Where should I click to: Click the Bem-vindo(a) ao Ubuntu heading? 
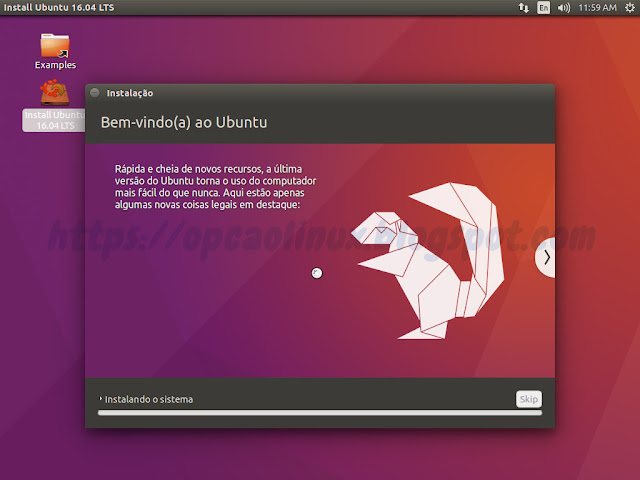184,122
